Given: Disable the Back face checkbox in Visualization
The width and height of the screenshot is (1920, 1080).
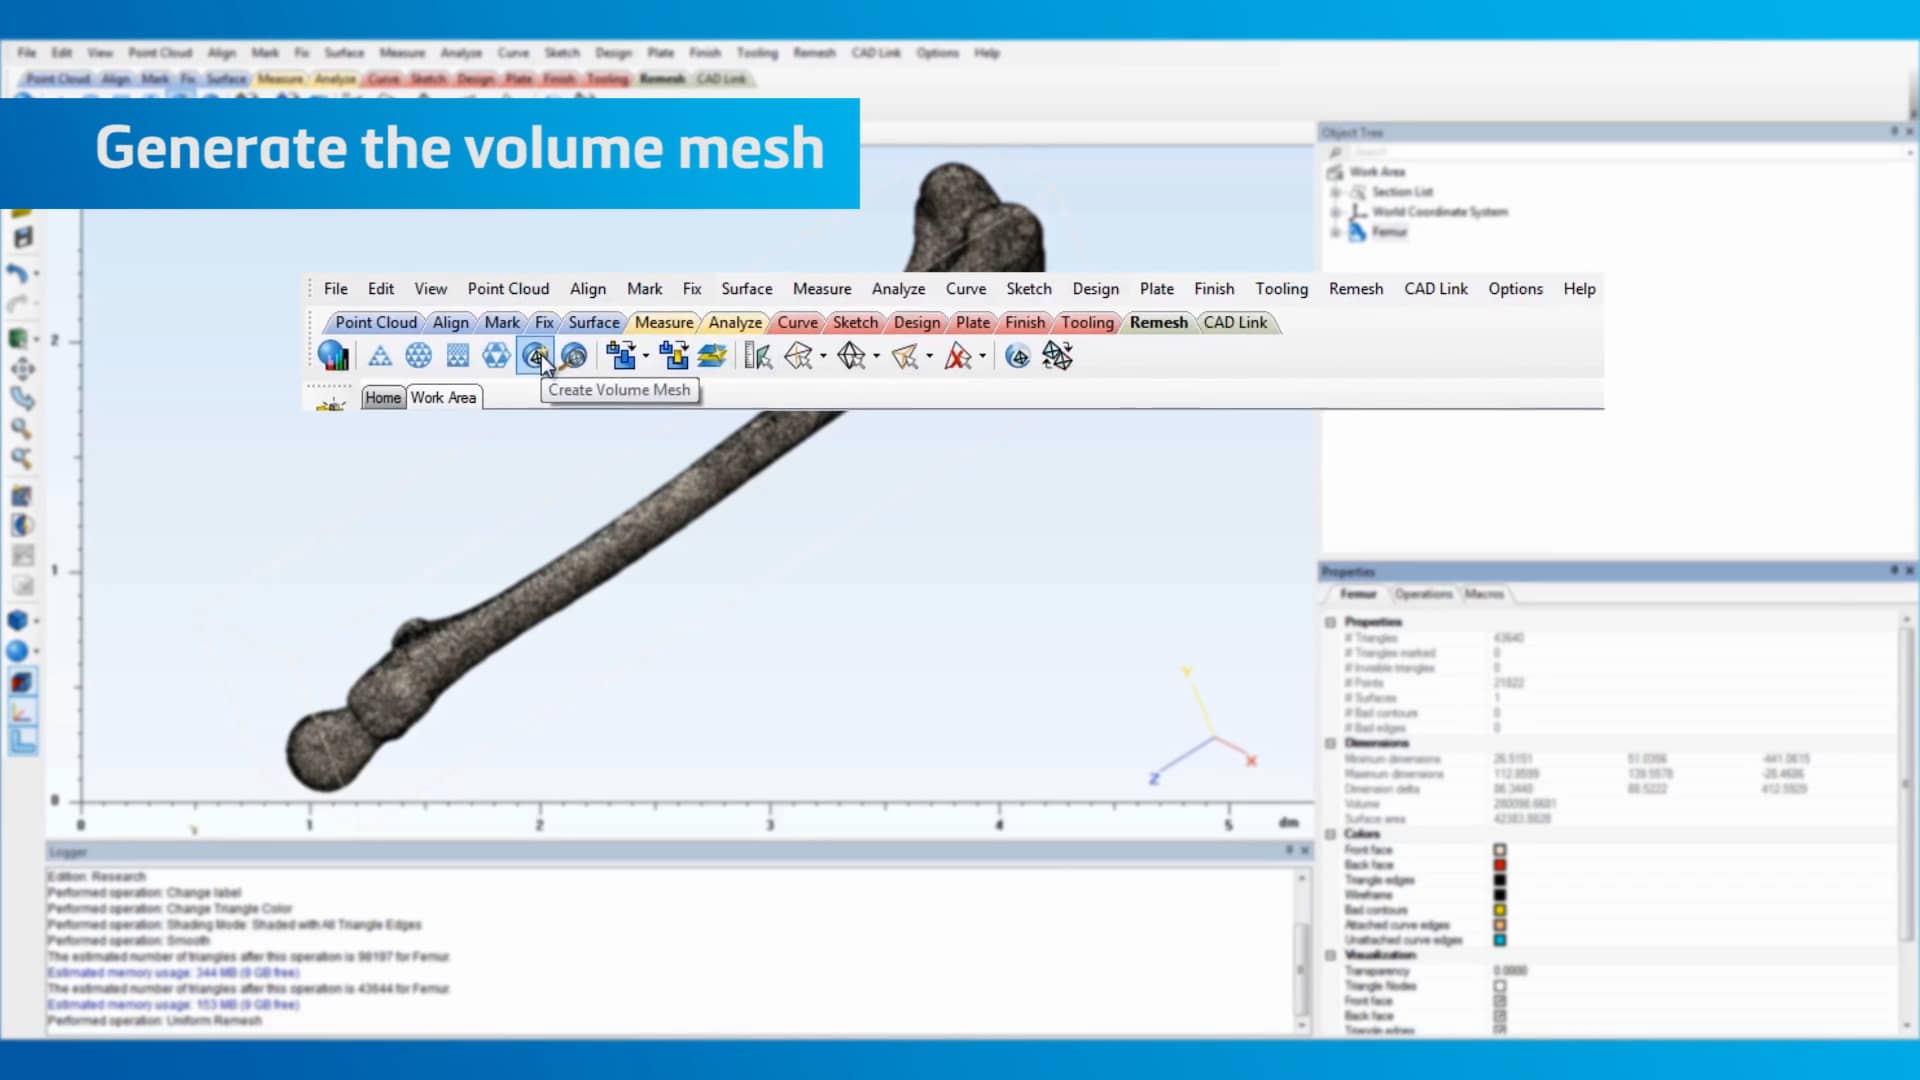Looking at the screenshot, I should (x=1500, y=1016).
